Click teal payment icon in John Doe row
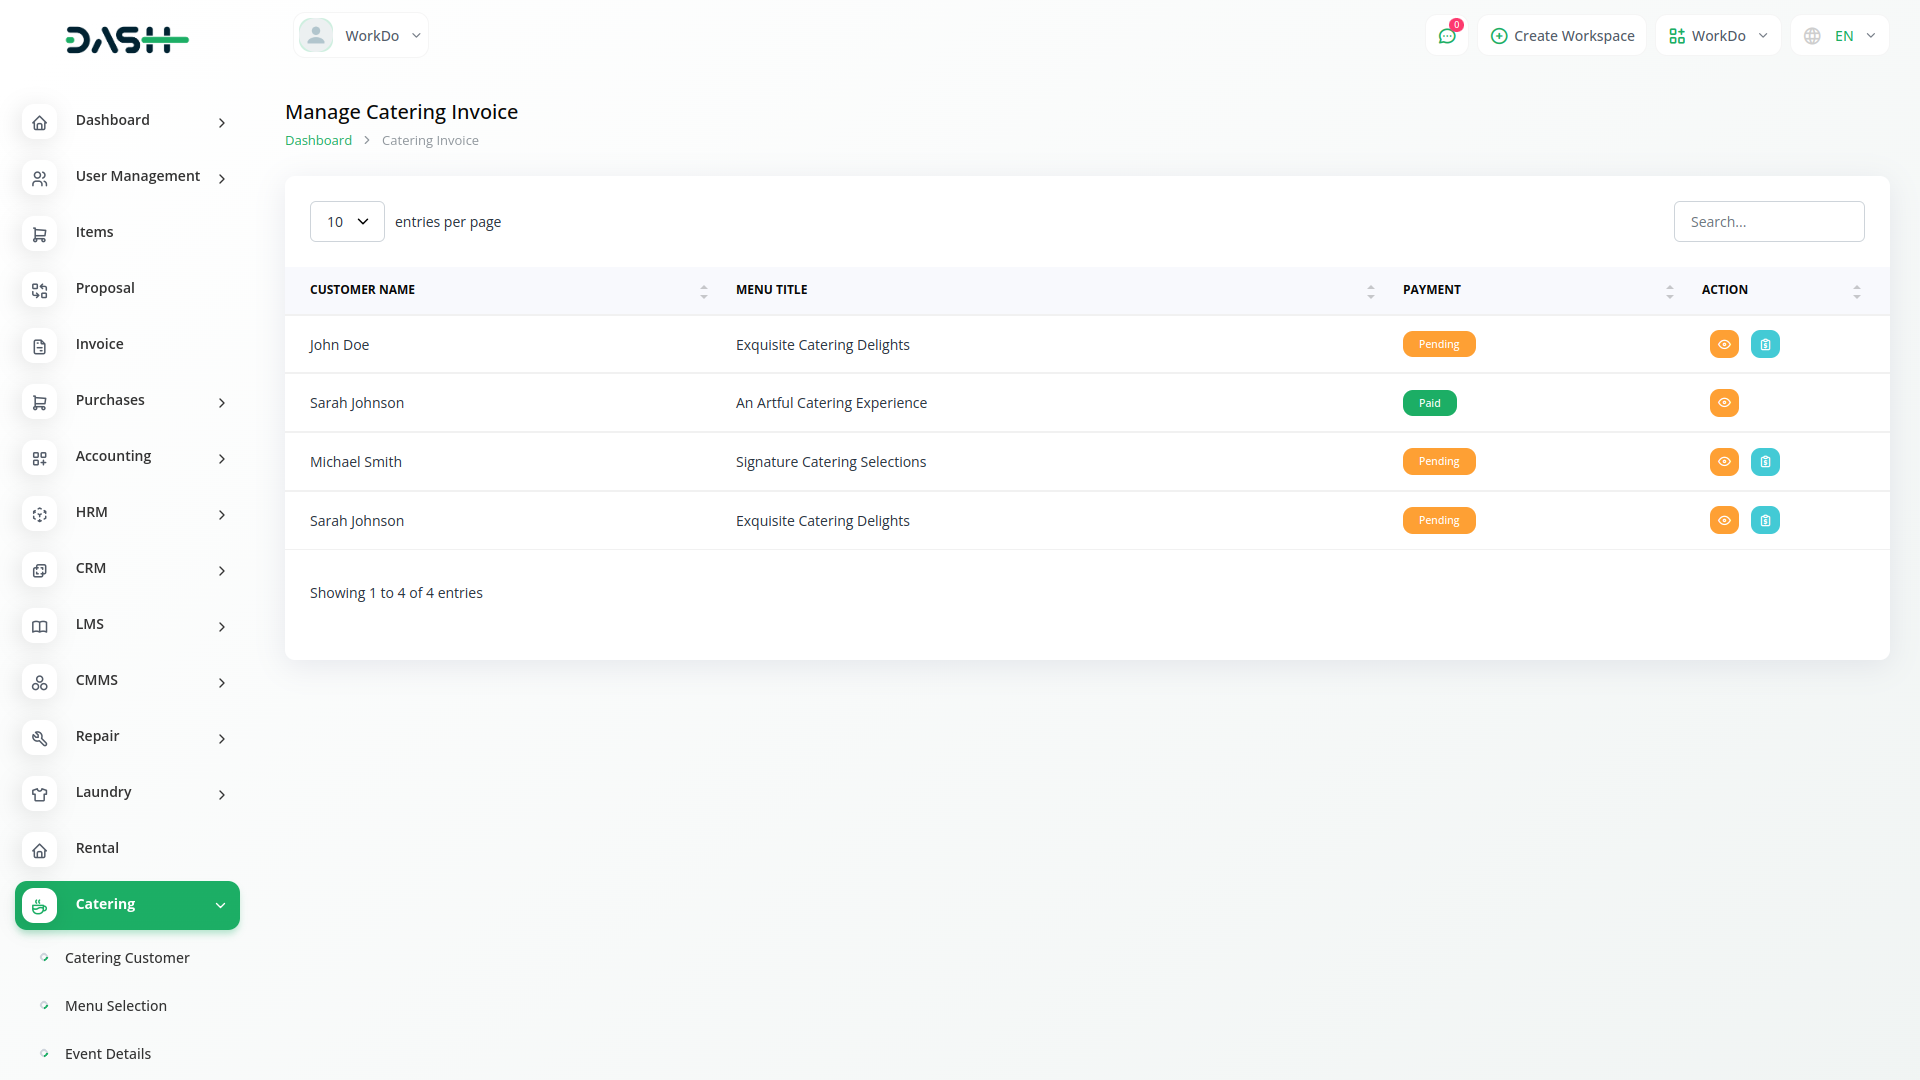1920x1080 pixels. point(1765,344)
